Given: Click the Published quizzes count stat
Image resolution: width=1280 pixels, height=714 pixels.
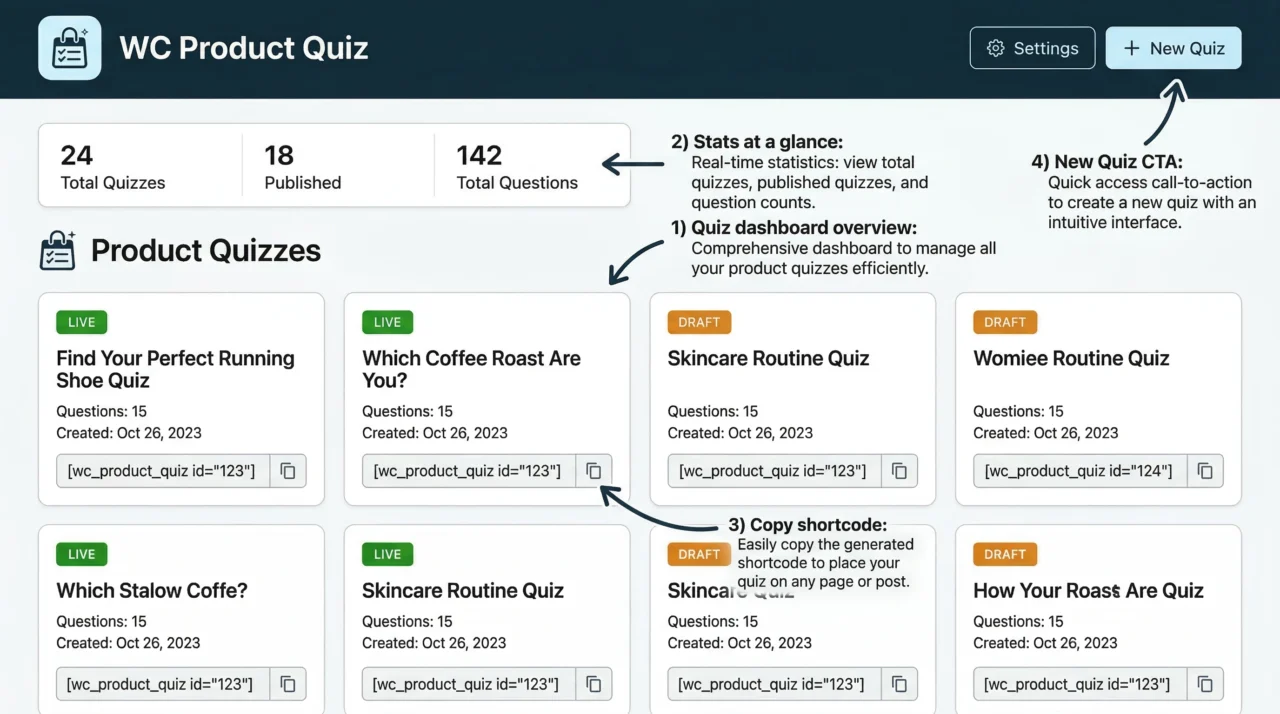Looking at the screenshot, I should click(302, 167).
